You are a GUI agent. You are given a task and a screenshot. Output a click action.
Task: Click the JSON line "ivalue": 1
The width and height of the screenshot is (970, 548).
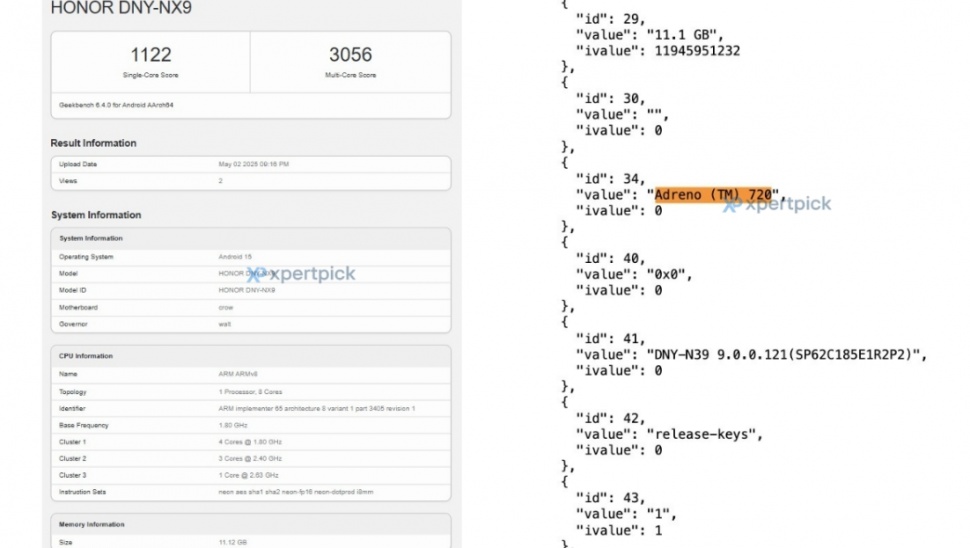[x=619, y=531]
